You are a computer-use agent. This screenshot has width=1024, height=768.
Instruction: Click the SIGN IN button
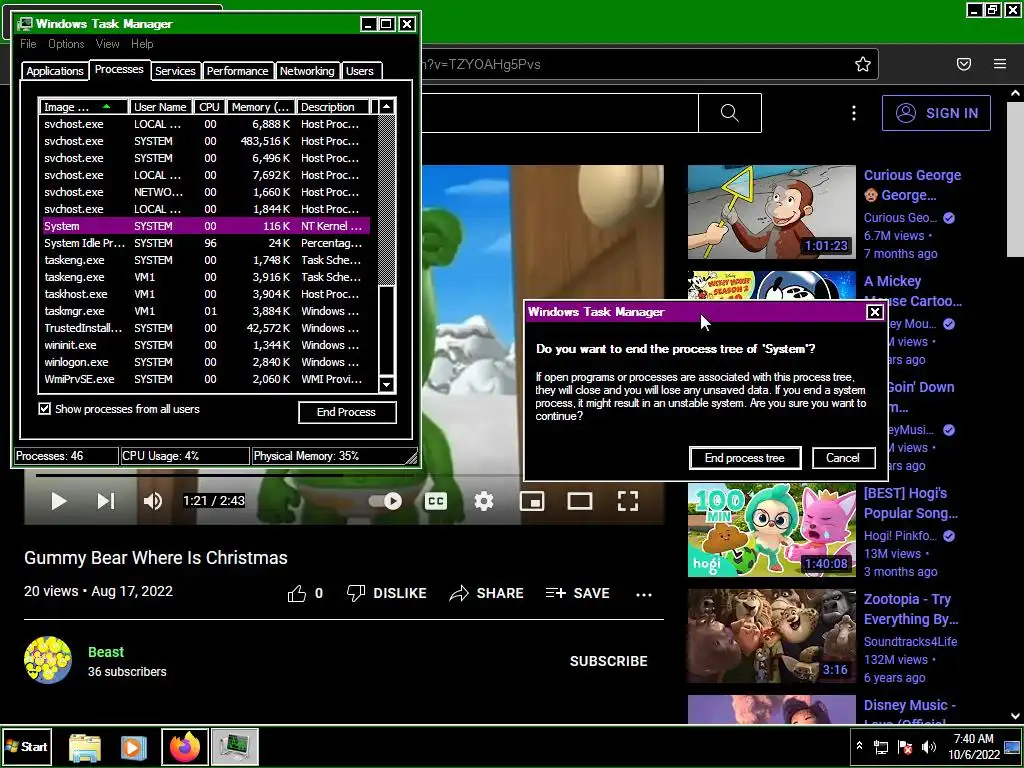pos(936,113)
